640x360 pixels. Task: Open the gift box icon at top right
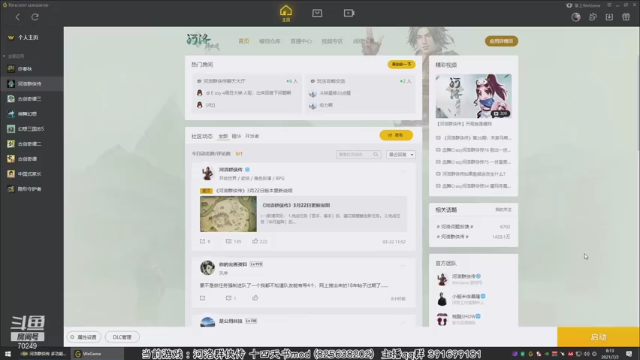click(x=626, y=17)
